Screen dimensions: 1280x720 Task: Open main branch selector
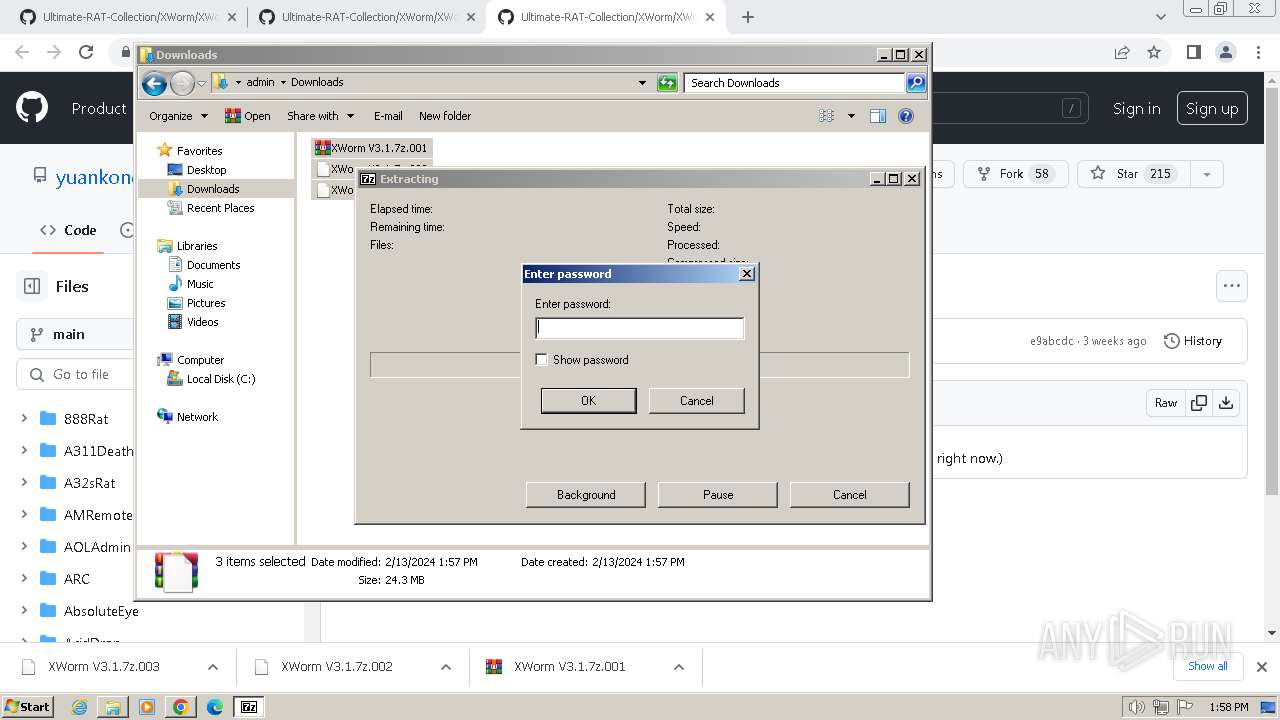(x=74, y=334)
